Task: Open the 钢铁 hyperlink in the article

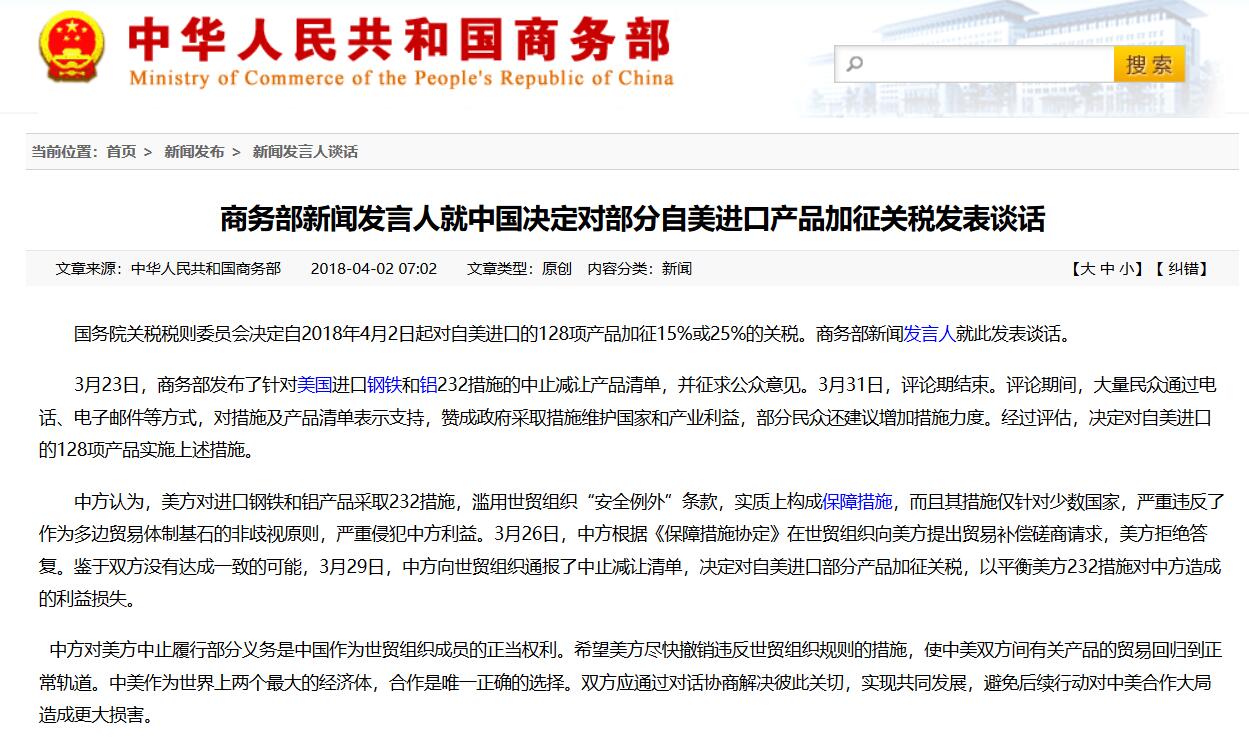Action: coord(384,384)
